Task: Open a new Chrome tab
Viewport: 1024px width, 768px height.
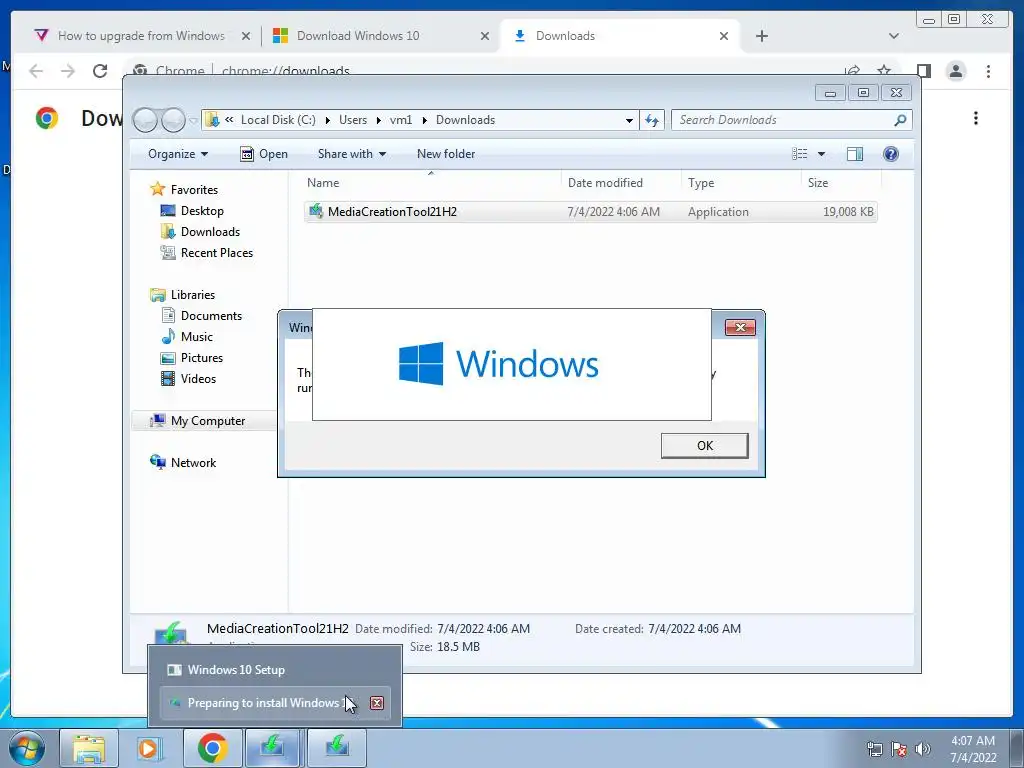Action: 761,36
